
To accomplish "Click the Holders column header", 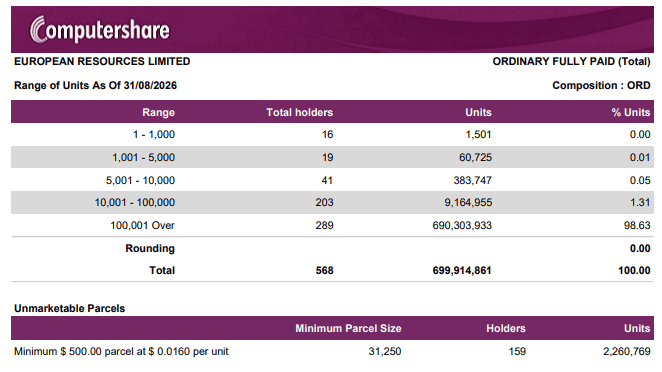I will (x=506, y=329).
